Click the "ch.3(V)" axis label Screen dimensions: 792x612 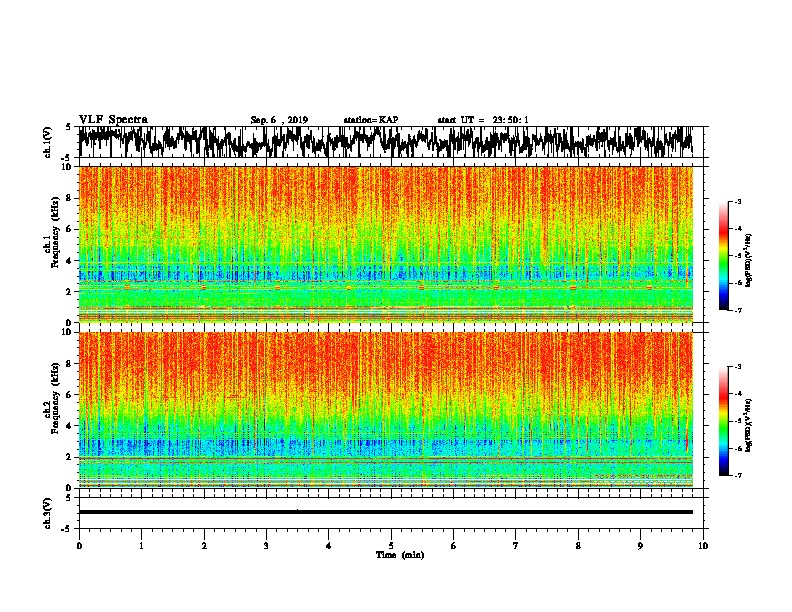tap(48, 513)
